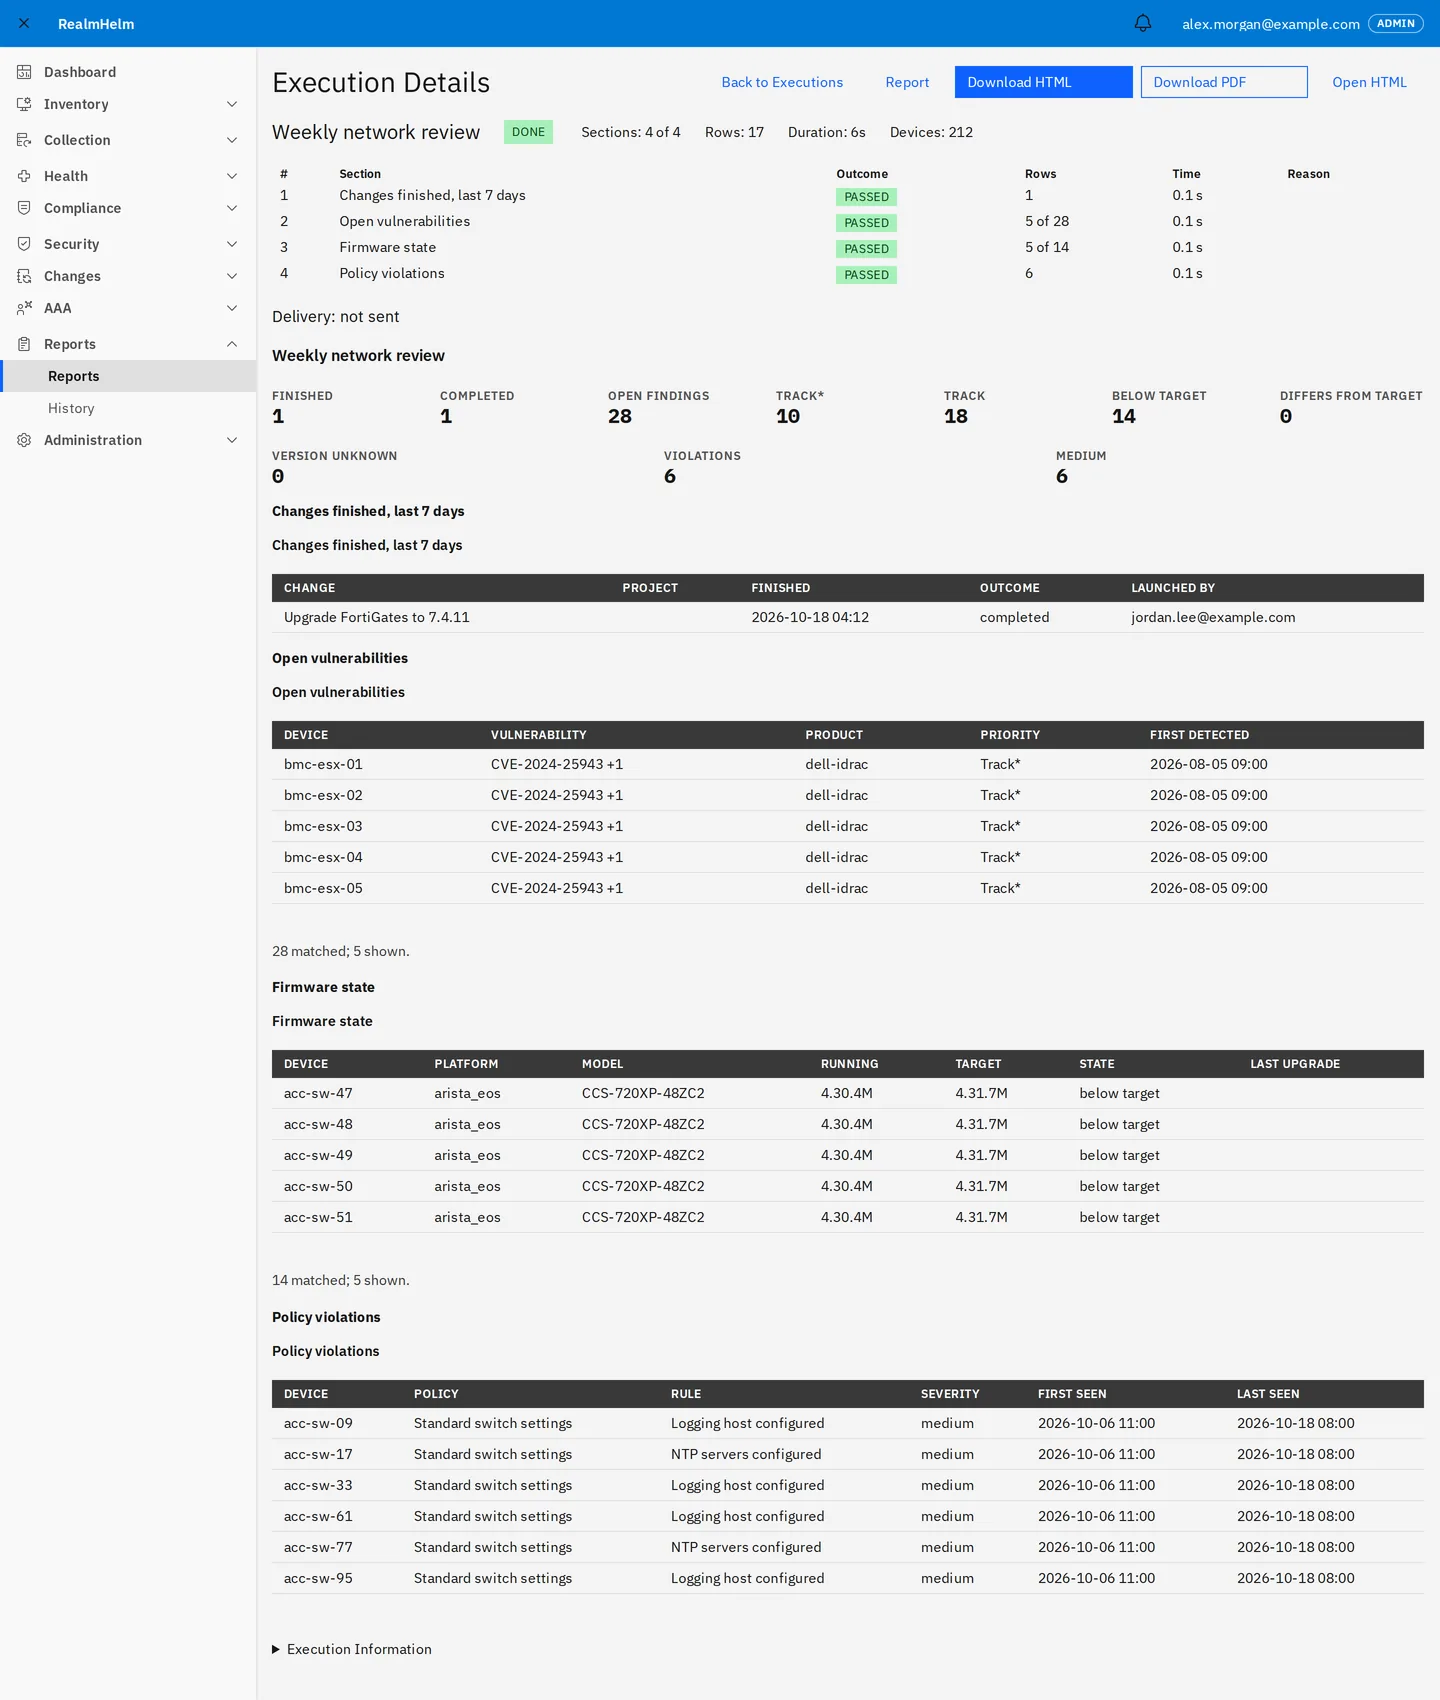Expand the Inventory menu chevron

click(x=232, y=104)
